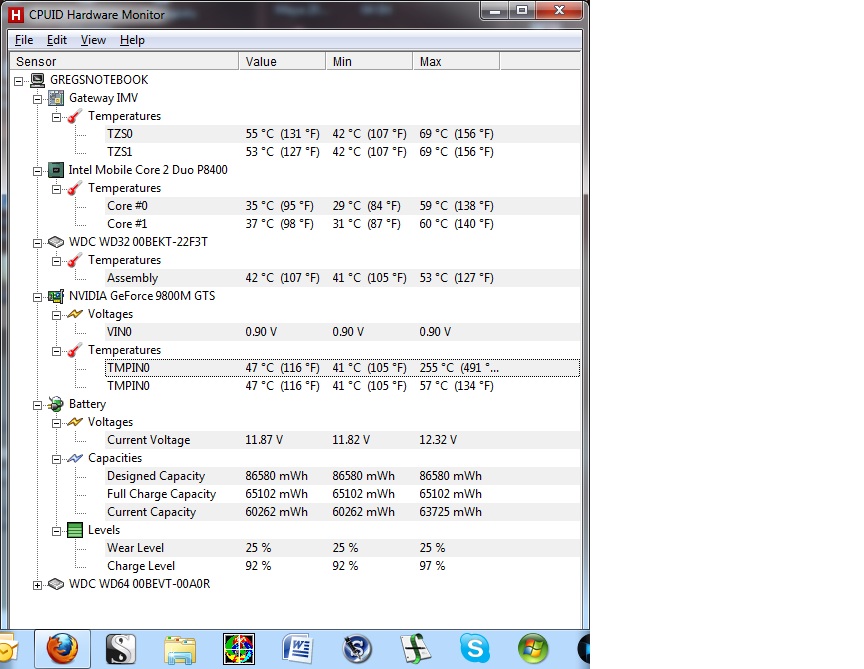Select the Full Charge Capacity row

click(342, 494)
